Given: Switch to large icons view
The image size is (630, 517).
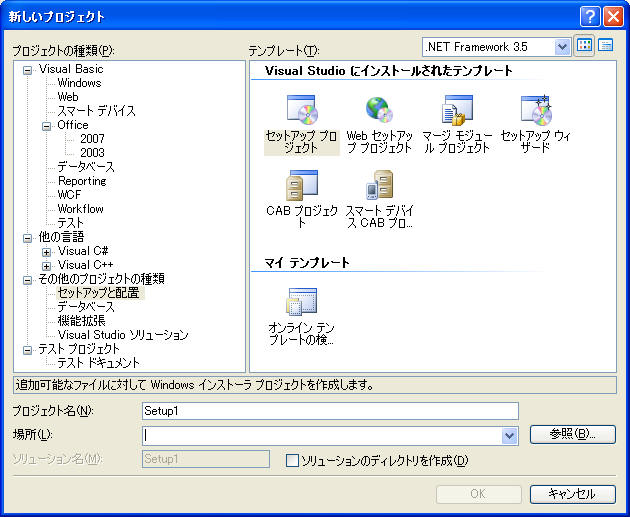Looking at the screenshot, I should coord(584,46).
